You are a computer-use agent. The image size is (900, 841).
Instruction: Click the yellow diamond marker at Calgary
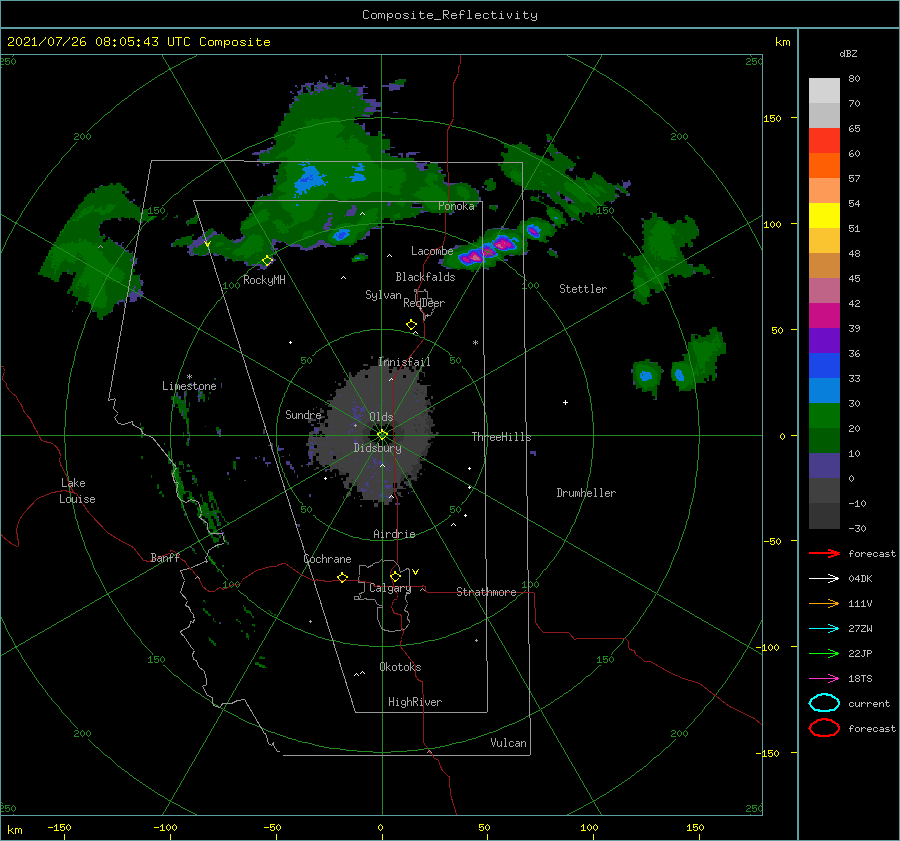click(395, 576)
